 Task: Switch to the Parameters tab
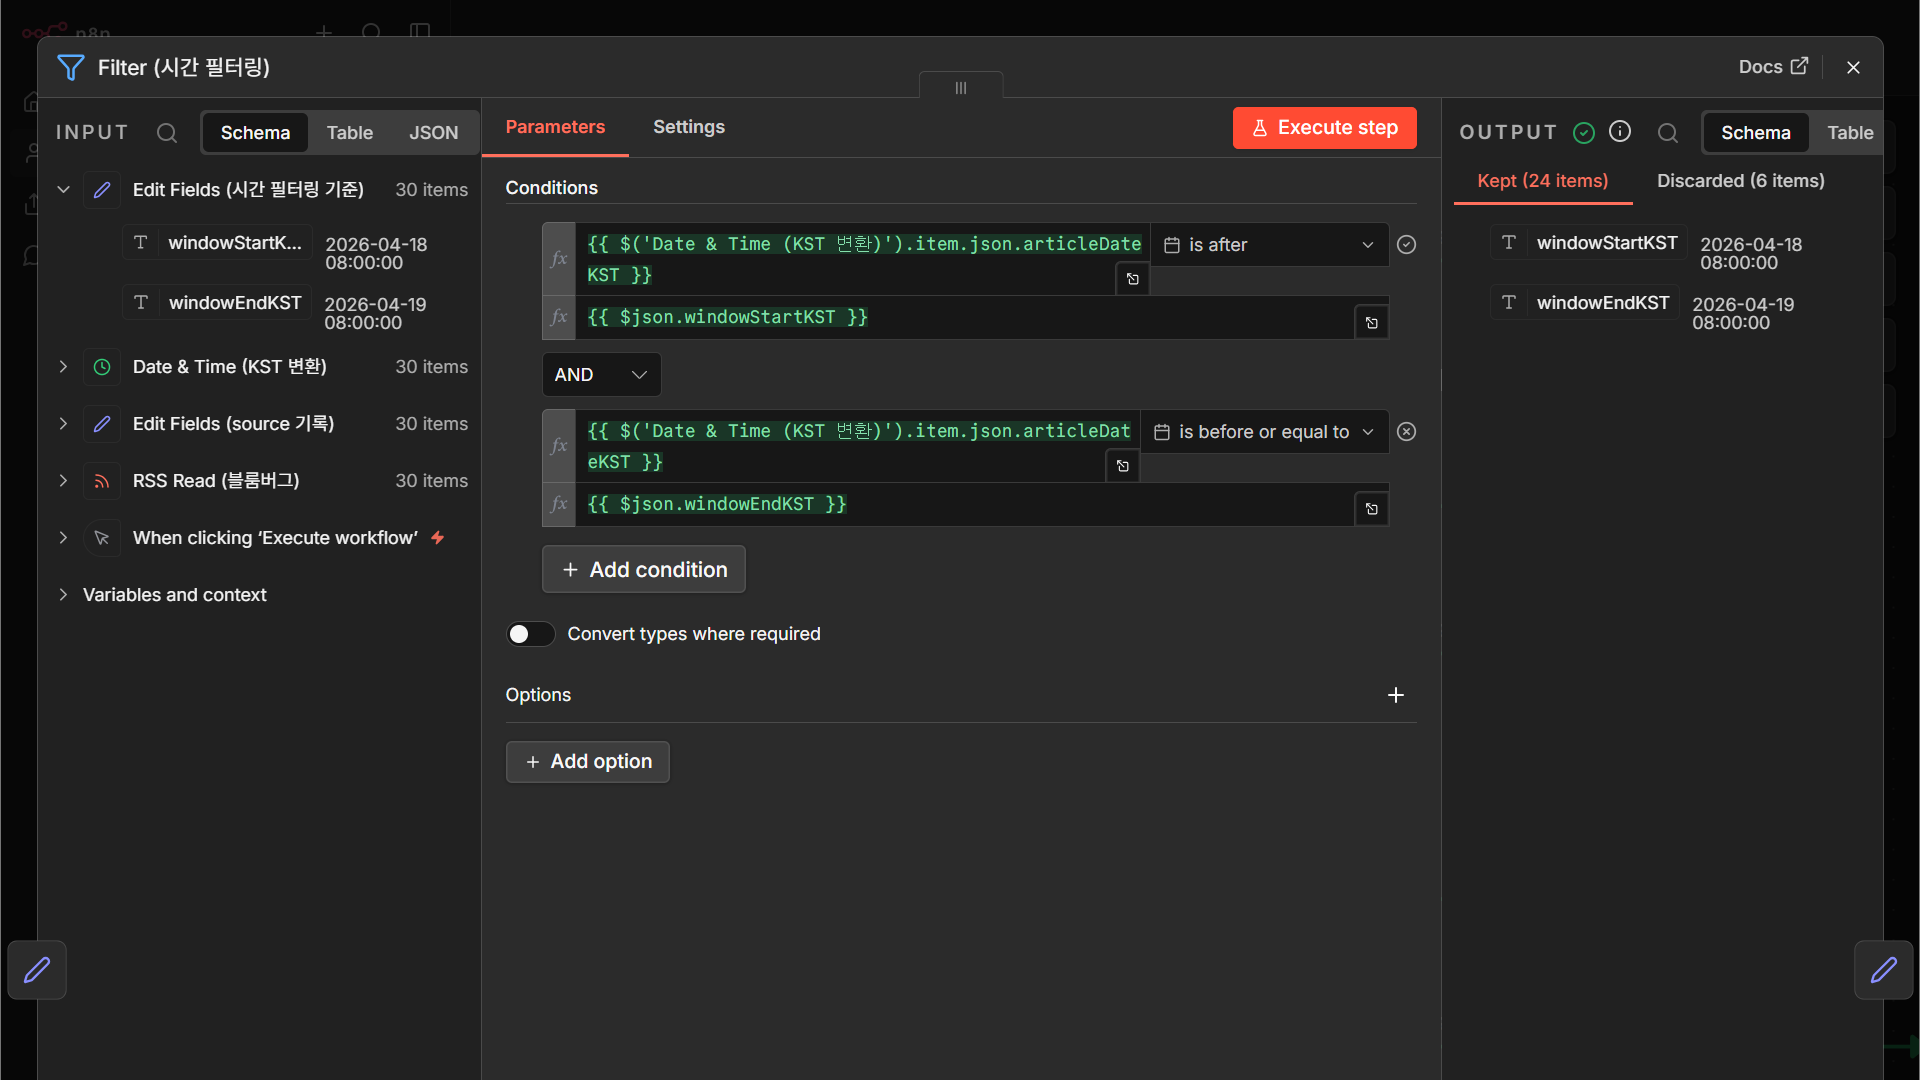[x=555, y=127]
